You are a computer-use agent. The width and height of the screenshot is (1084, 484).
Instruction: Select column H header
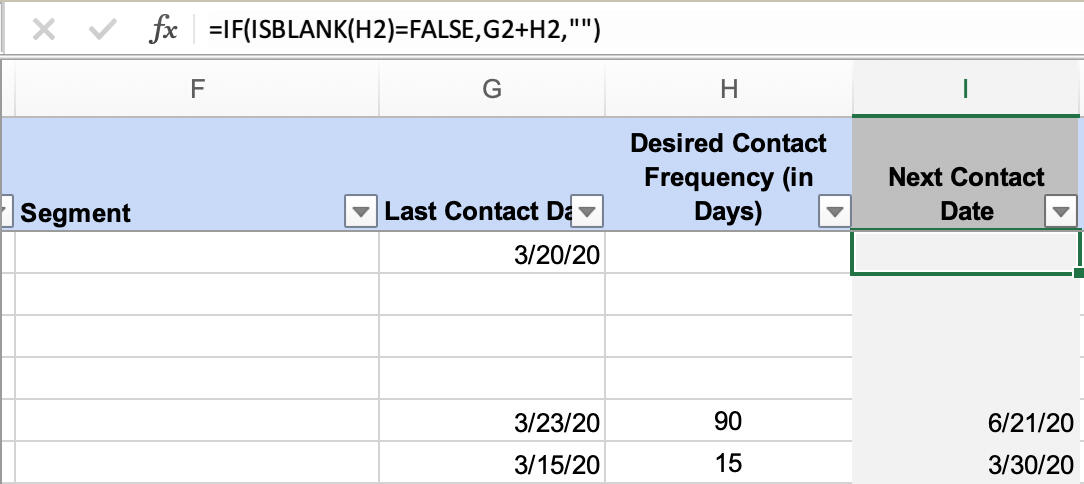point(728,89)
